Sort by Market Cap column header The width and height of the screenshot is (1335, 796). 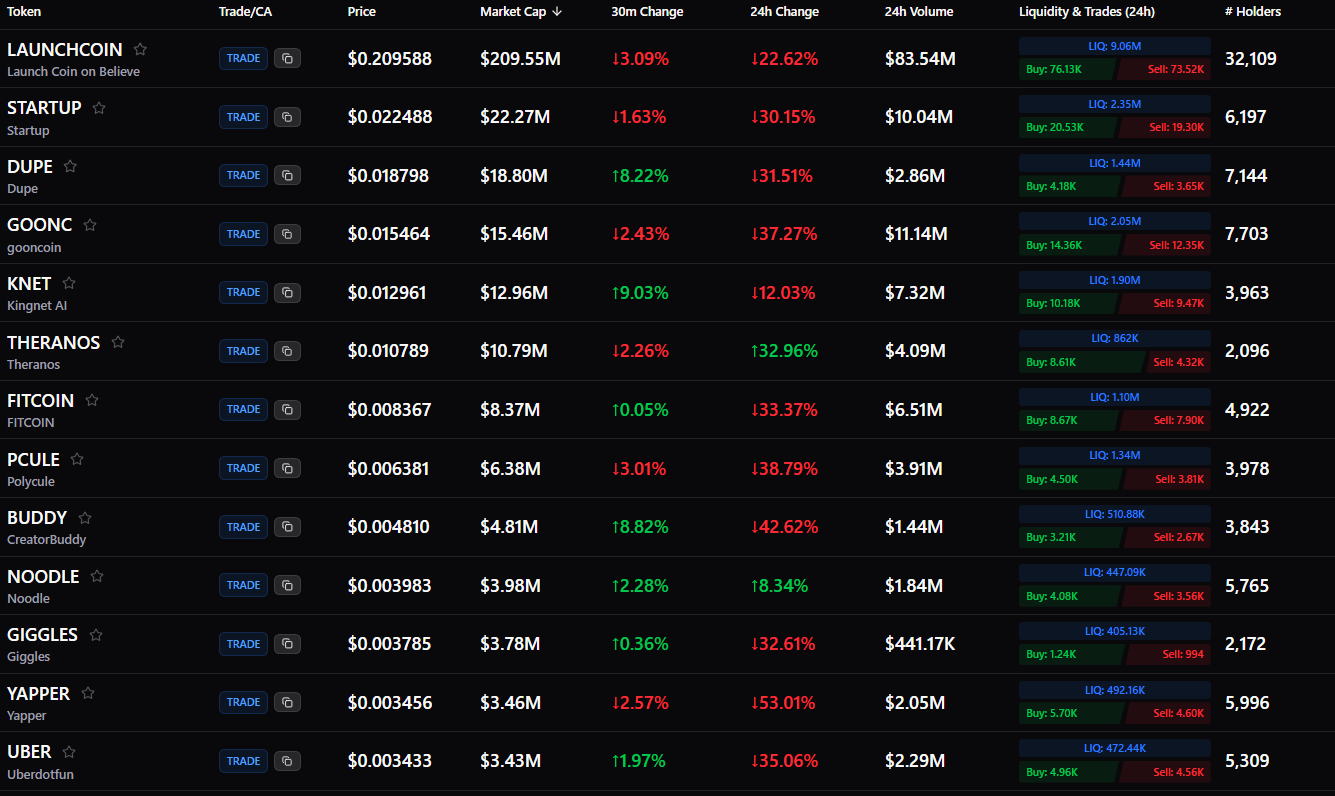click(x=521, y=12)
